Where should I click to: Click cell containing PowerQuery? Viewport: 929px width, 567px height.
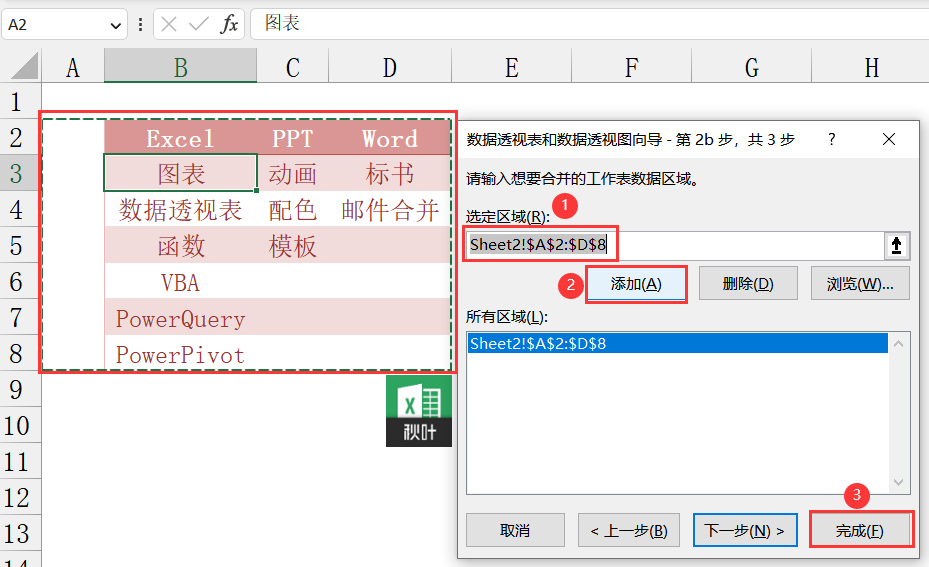[181, 318]
